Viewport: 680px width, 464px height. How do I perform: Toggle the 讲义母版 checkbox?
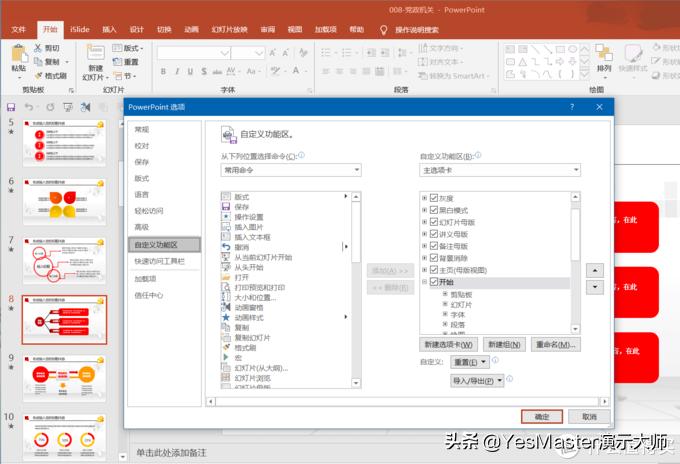434,234
